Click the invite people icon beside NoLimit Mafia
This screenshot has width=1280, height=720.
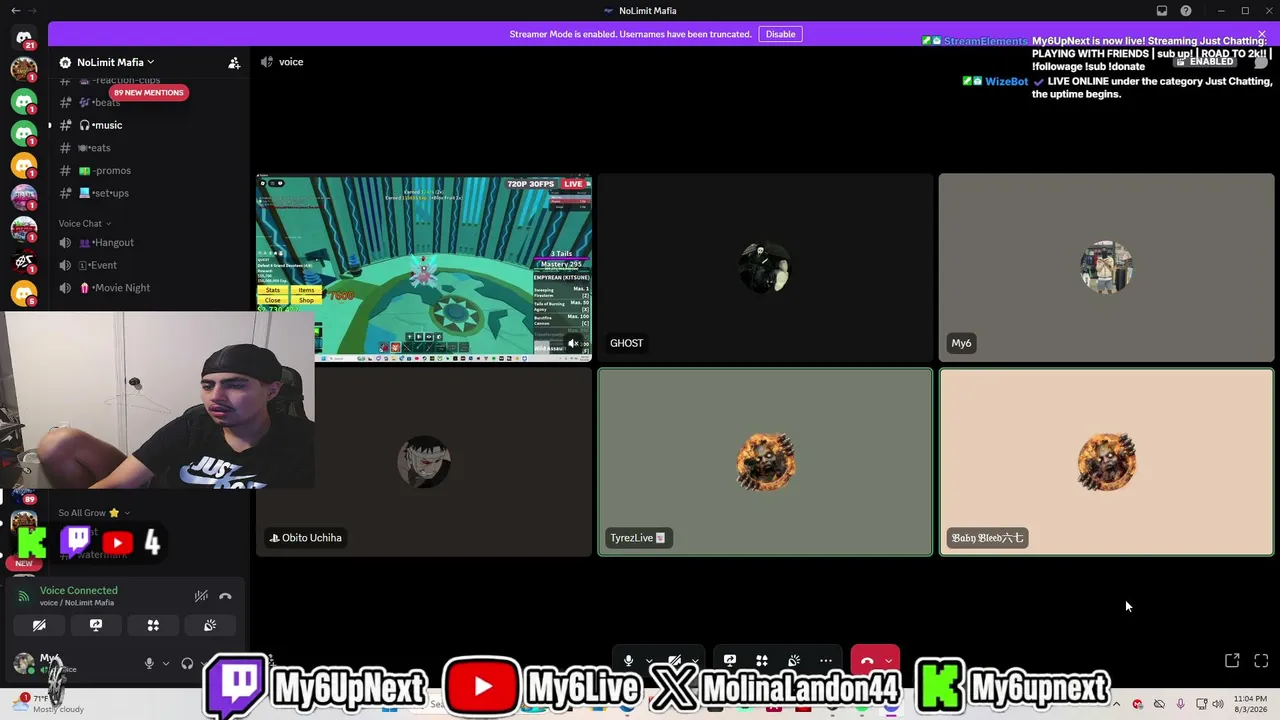tap(234, 62)
